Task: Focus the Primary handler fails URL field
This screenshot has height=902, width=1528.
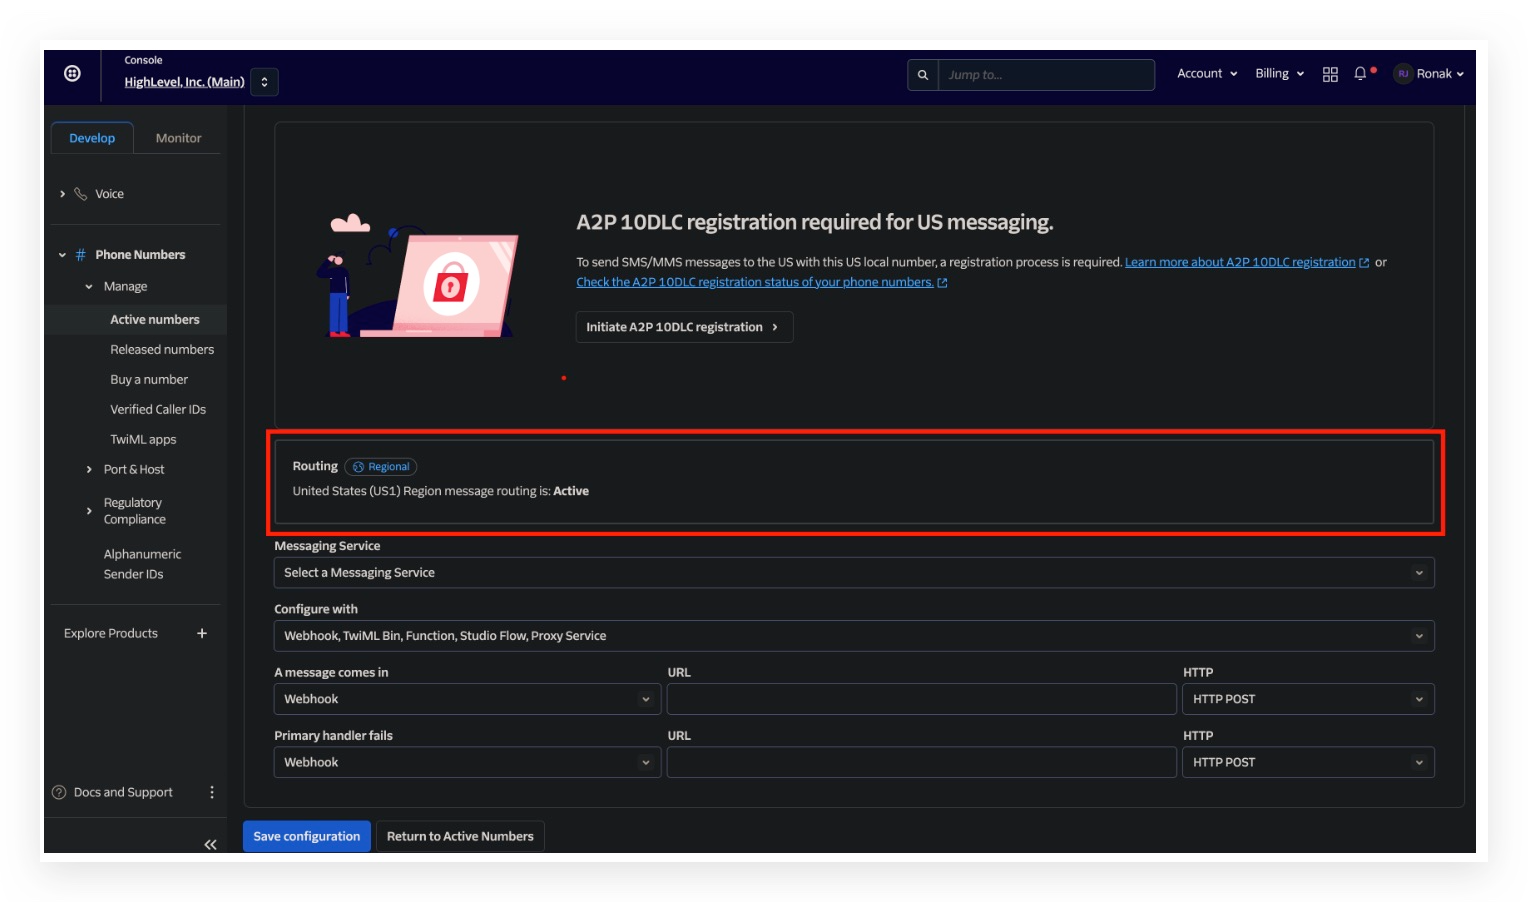Action: [x=921, y=762]
